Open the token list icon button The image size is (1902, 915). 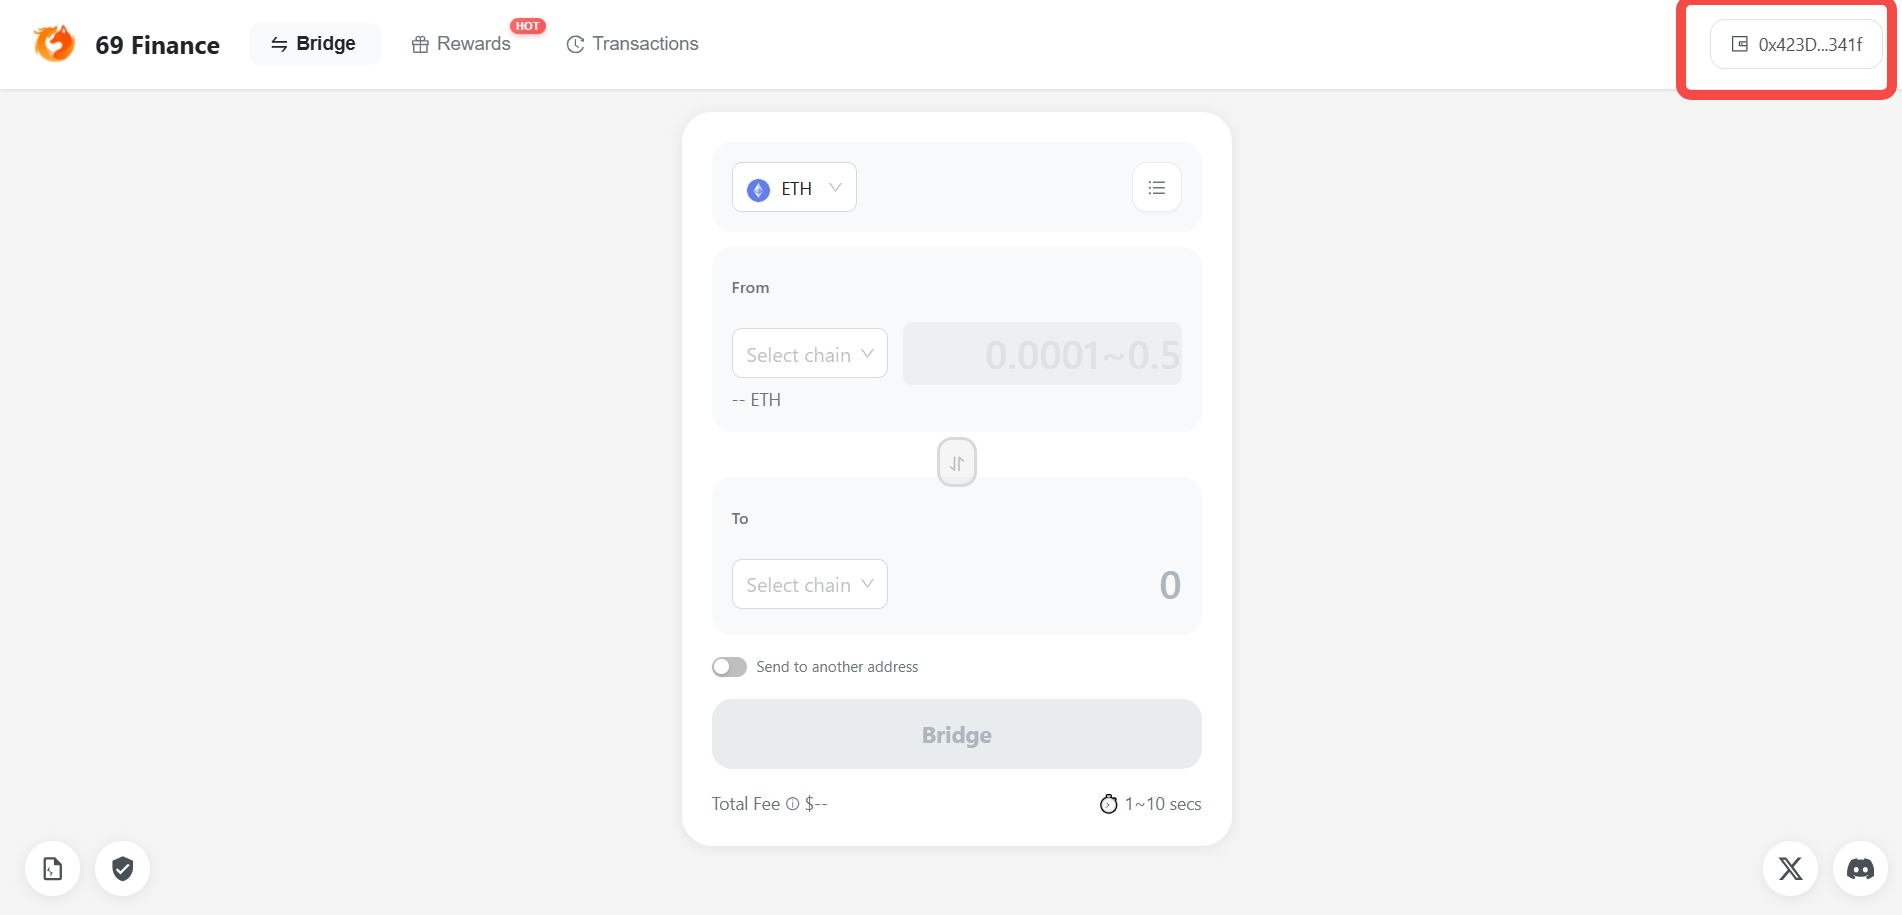click(x=1156, y=188)
